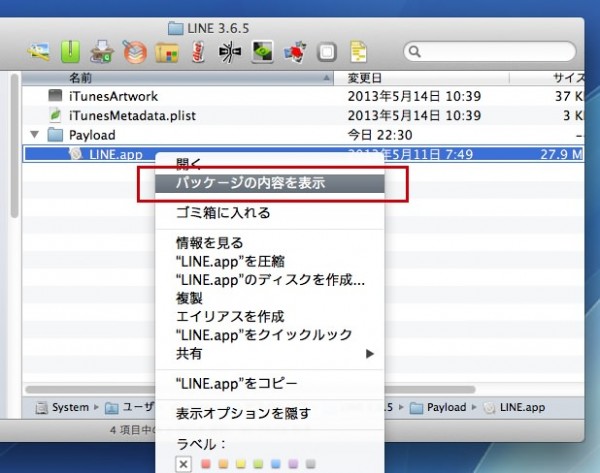Click the modified date of iTunesArtwork

click(414, 96)
